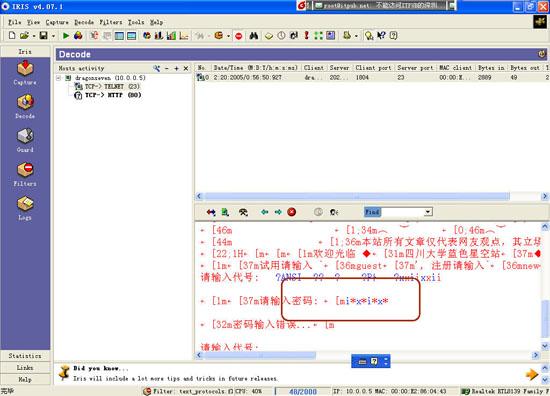
Task: Click the Links panel button
Action: [x=25, y=368]
